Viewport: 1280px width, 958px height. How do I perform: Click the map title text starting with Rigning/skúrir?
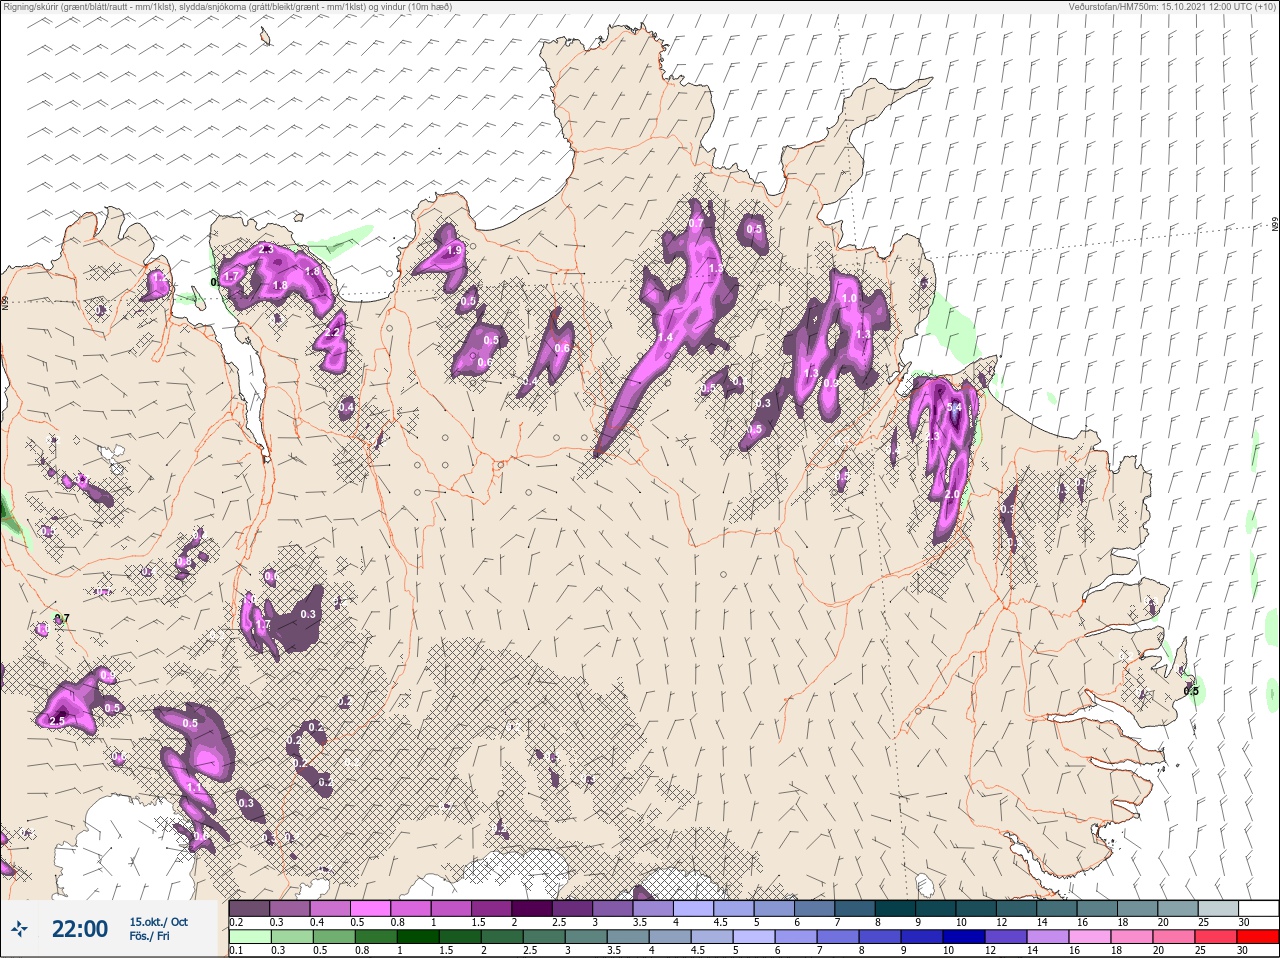228,7
